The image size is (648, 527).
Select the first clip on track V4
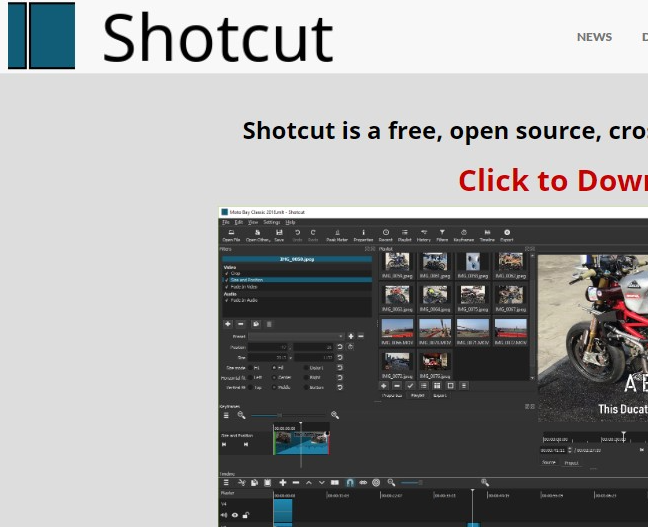[283, 510]
